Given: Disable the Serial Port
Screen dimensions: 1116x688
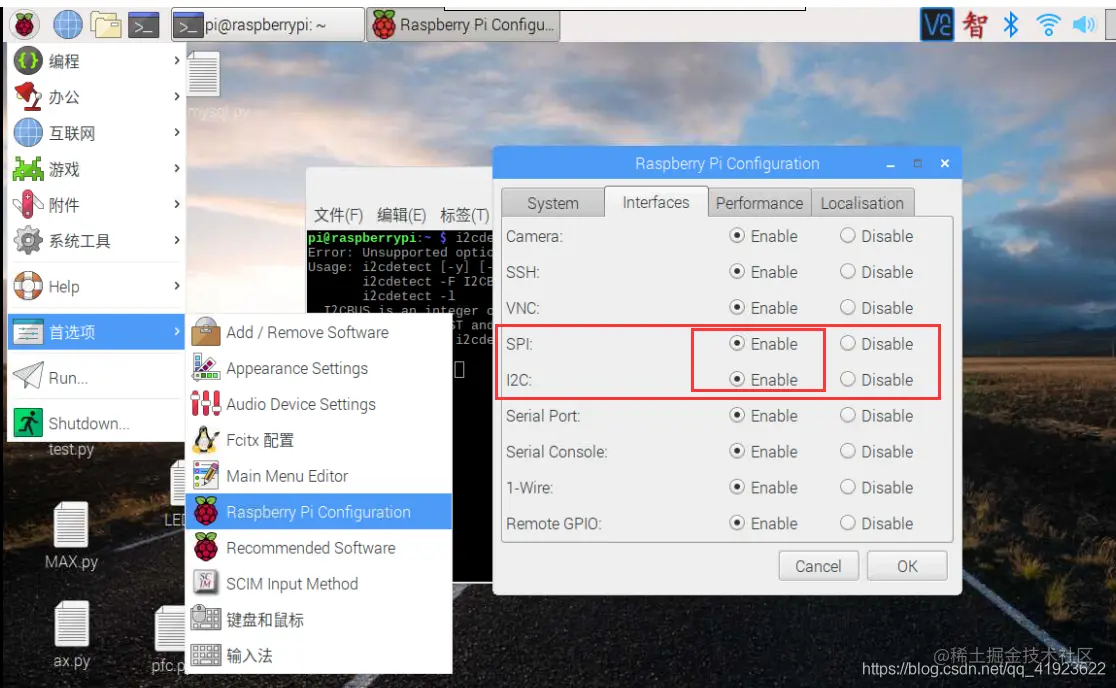Looking at the screenshot, I should click(847, 416).
